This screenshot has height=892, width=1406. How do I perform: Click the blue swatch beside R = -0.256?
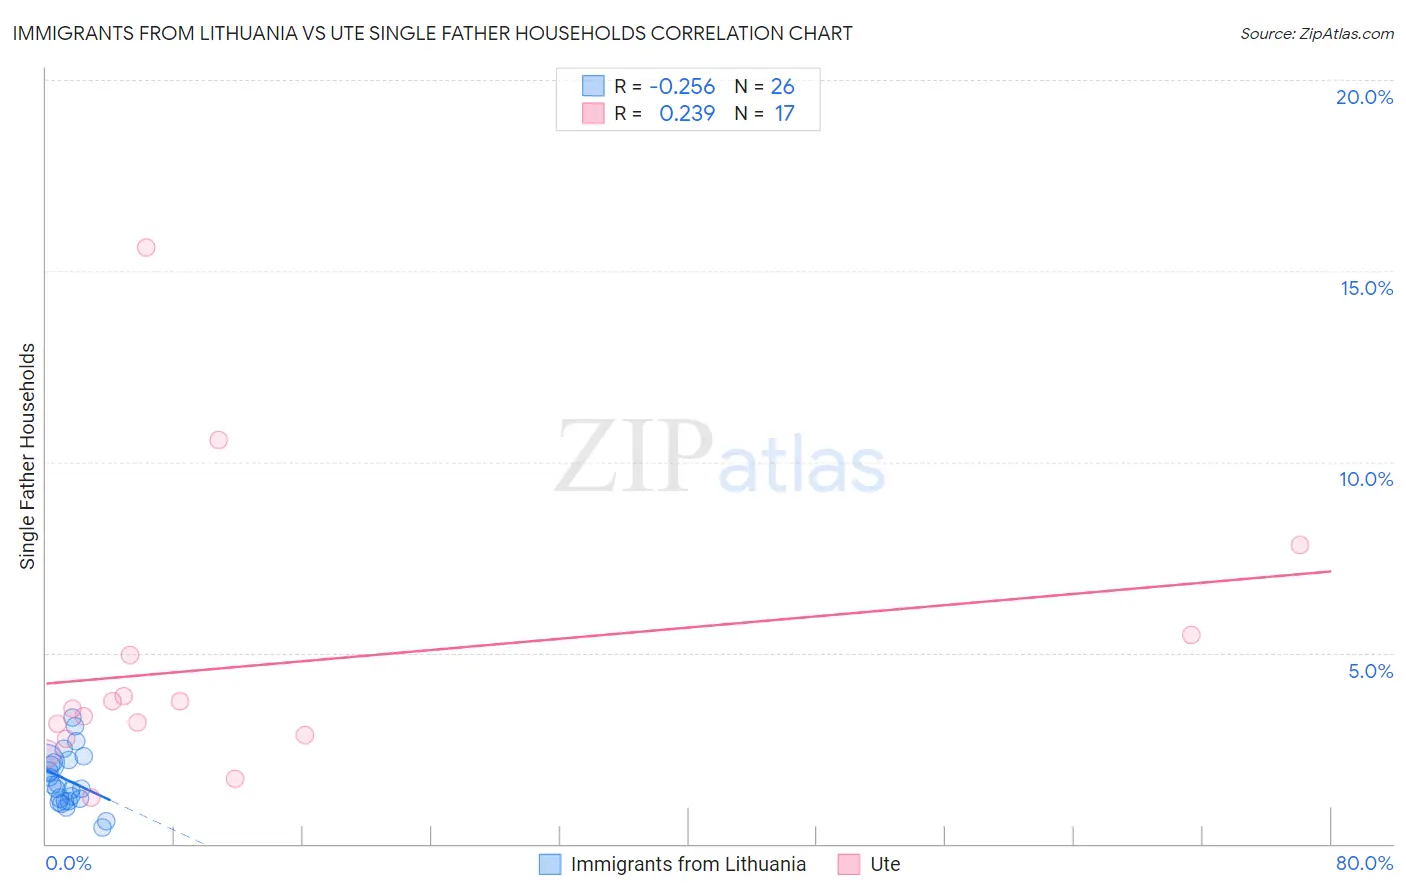point(593,86)
